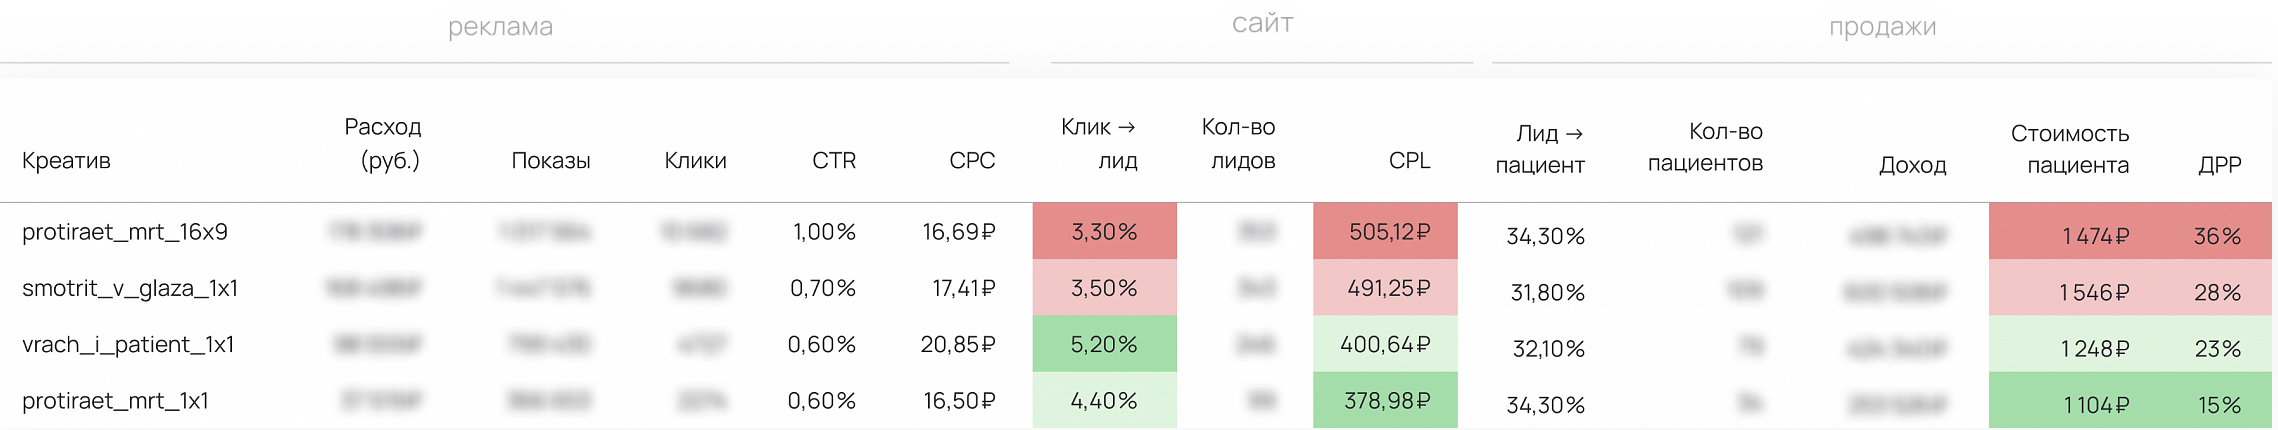Select the protiraet_mrt_16x9 creative row

[1136, 232]
